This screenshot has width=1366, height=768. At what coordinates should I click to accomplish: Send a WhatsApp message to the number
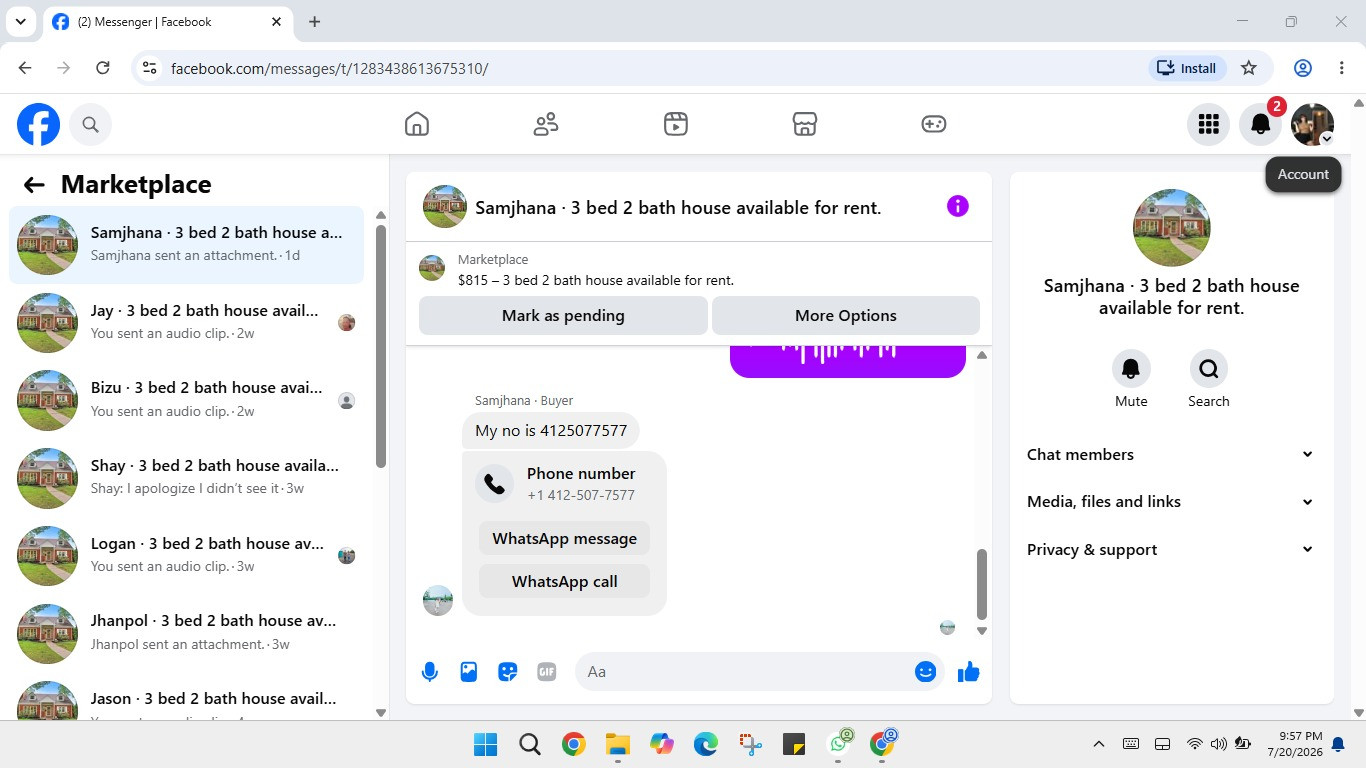(565, 538)
